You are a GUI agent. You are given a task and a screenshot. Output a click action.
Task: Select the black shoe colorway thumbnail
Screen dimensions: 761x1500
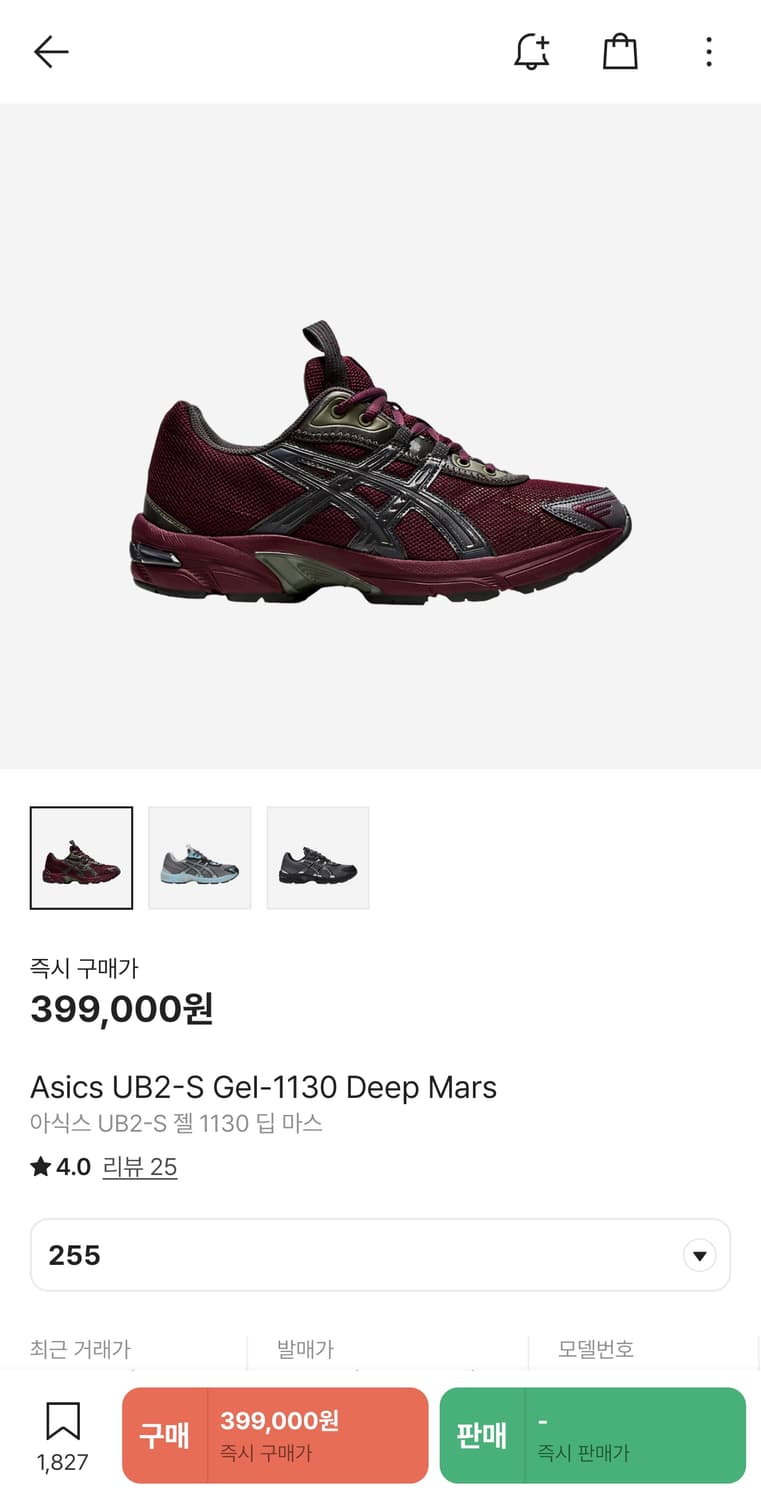point(318,858)
